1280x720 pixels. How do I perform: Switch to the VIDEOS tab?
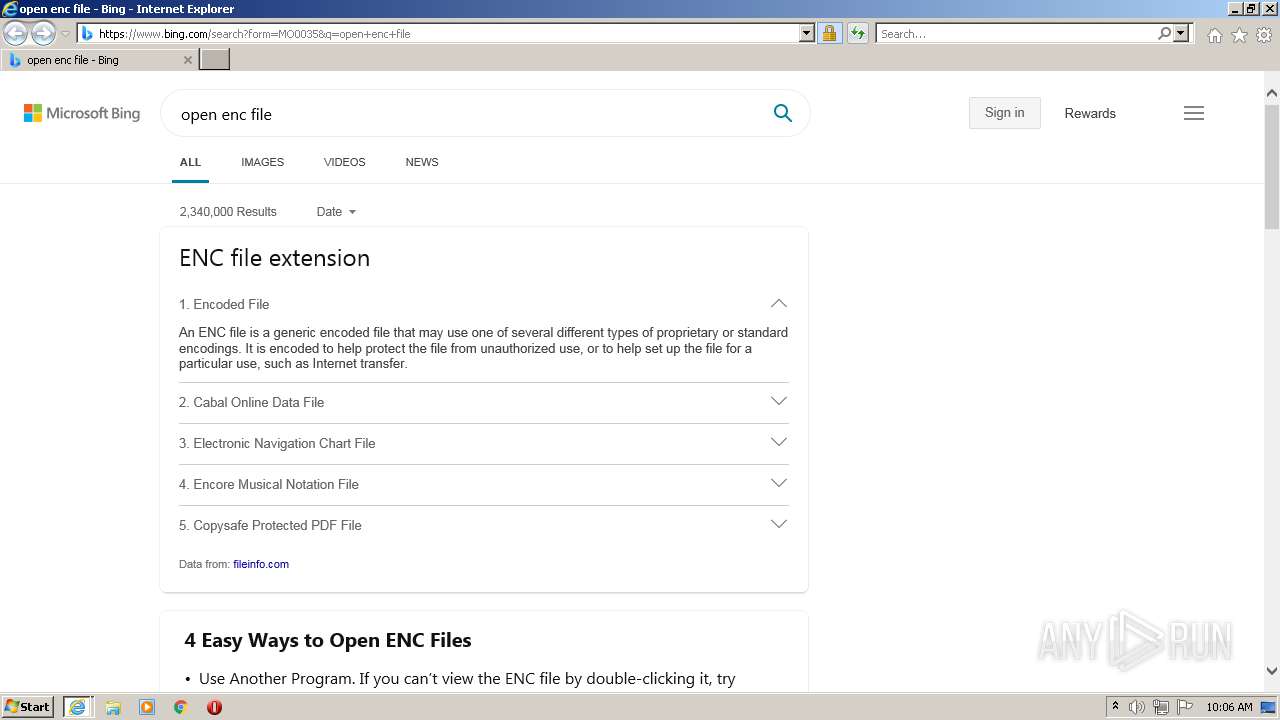click(x=344, y=162)
